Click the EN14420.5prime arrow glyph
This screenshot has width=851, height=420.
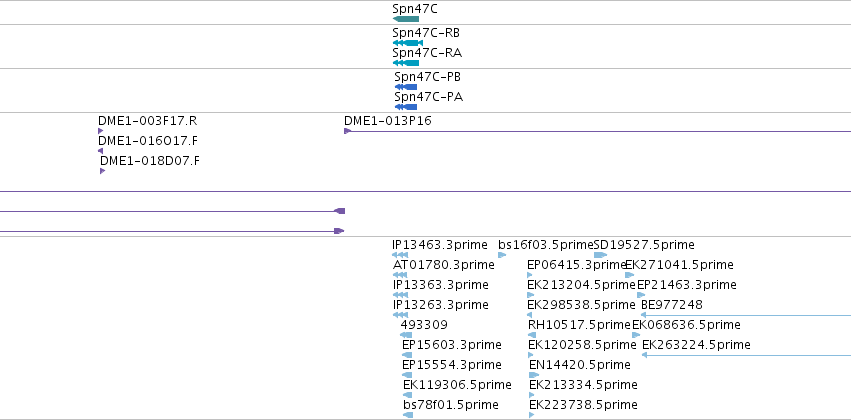tap(534, 375)
